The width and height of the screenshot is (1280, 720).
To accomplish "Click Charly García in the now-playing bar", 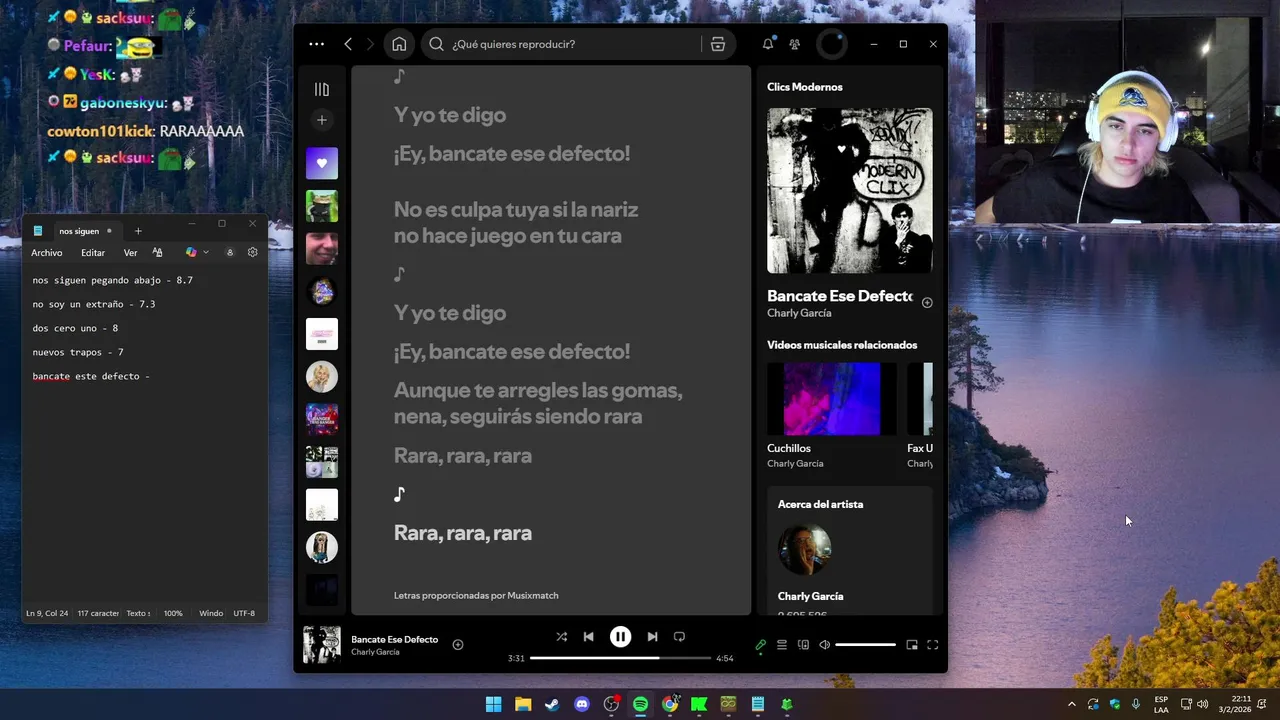I will pos(375,652).
